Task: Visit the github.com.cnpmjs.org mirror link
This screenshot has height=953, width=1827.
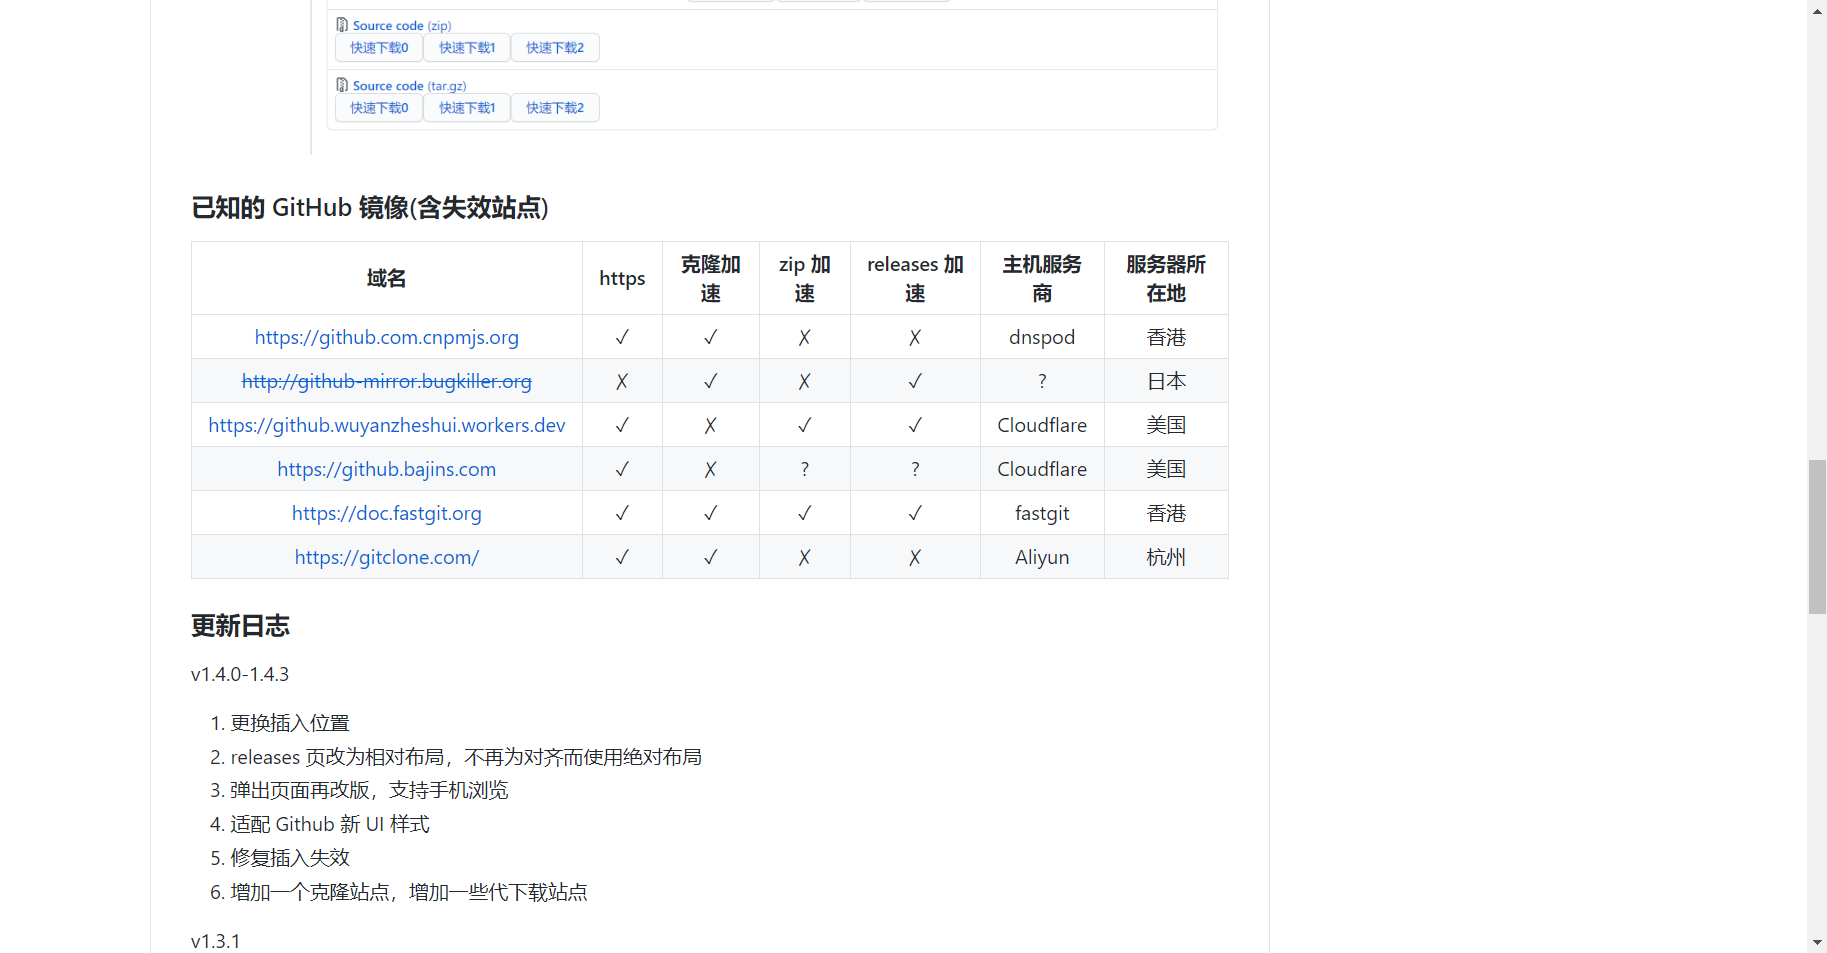Action: [386, 337]
